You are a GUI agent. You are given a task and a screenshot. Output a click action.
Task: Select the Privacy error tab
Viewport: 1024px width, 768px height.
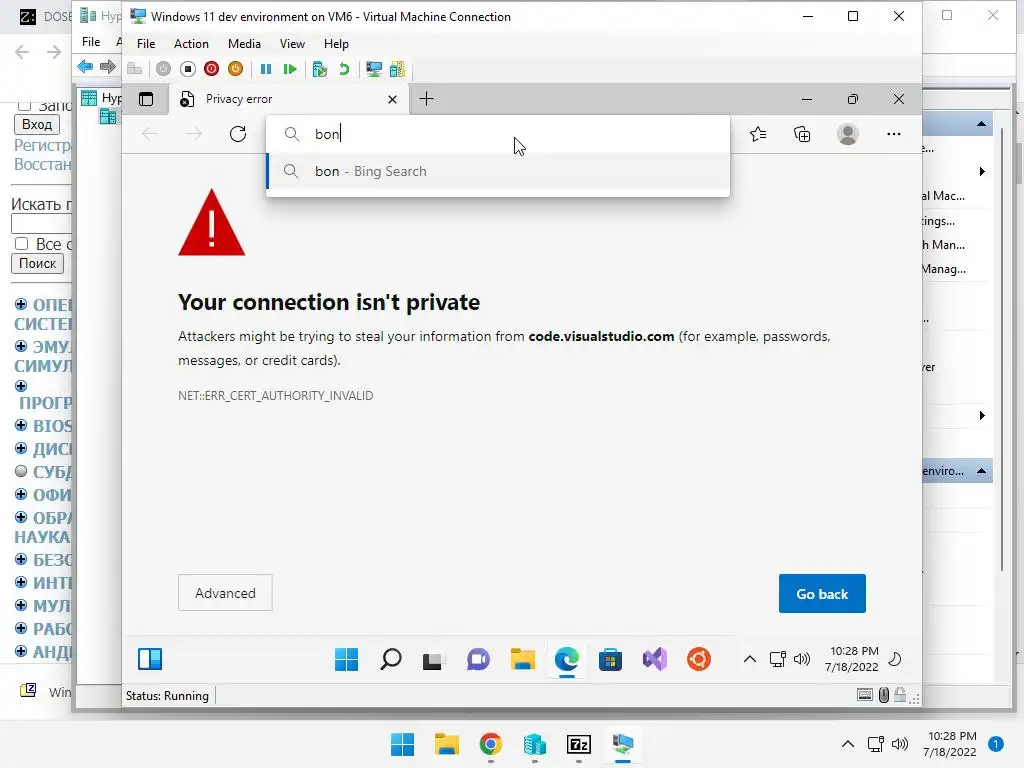point(289,99)
